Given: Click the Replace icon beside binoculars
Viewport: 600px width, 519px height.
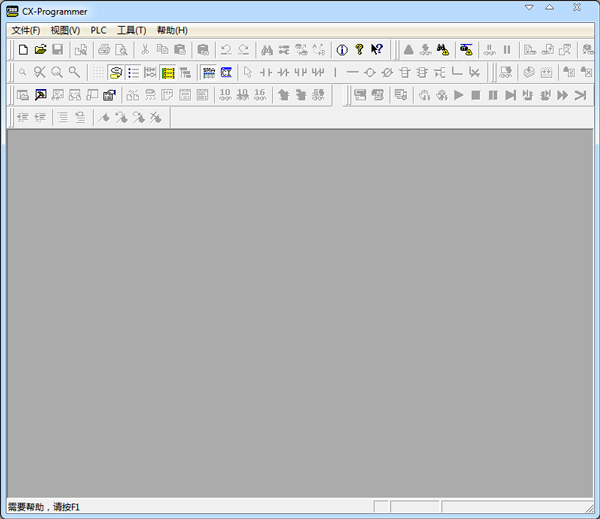Looking at the screenshot, I should pos(284,50).
